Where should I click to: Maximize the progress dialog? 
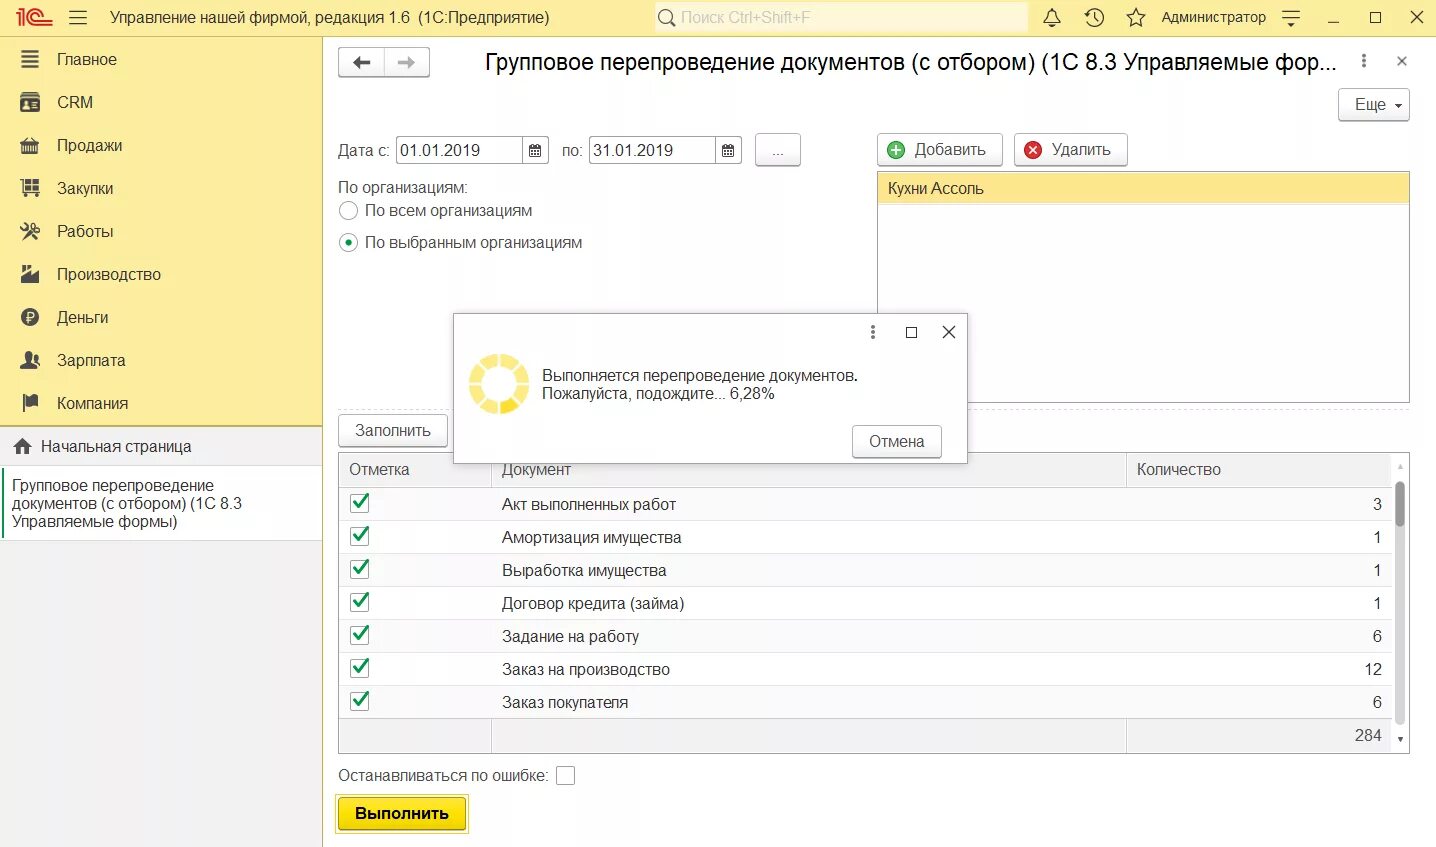click(x=911, y=332)
